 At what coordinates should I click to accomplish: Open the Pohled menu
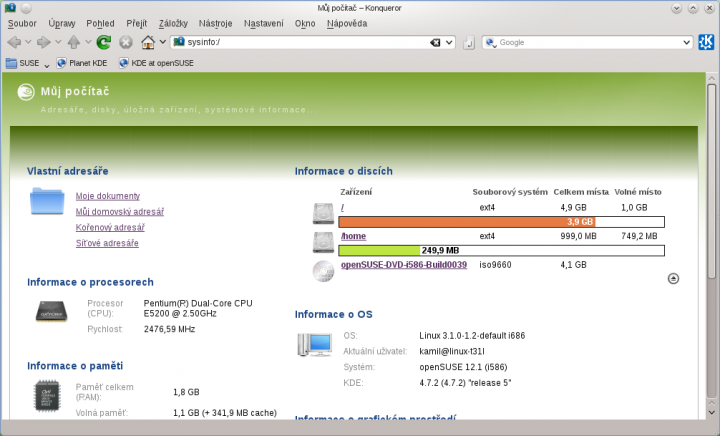[100, 23]
